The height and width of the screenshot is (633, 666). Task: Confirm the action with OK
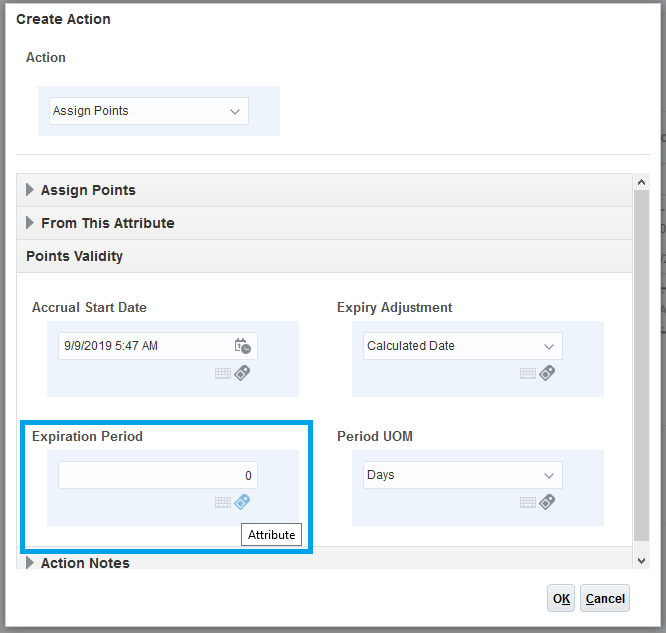(561, 598)
